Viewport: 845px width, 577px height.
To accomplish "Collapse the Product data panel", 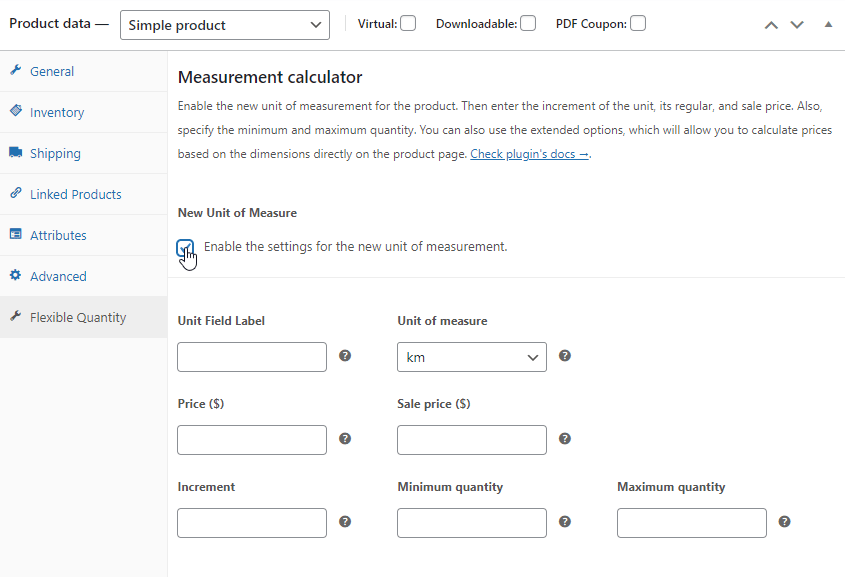I will [x=828, y=24].
